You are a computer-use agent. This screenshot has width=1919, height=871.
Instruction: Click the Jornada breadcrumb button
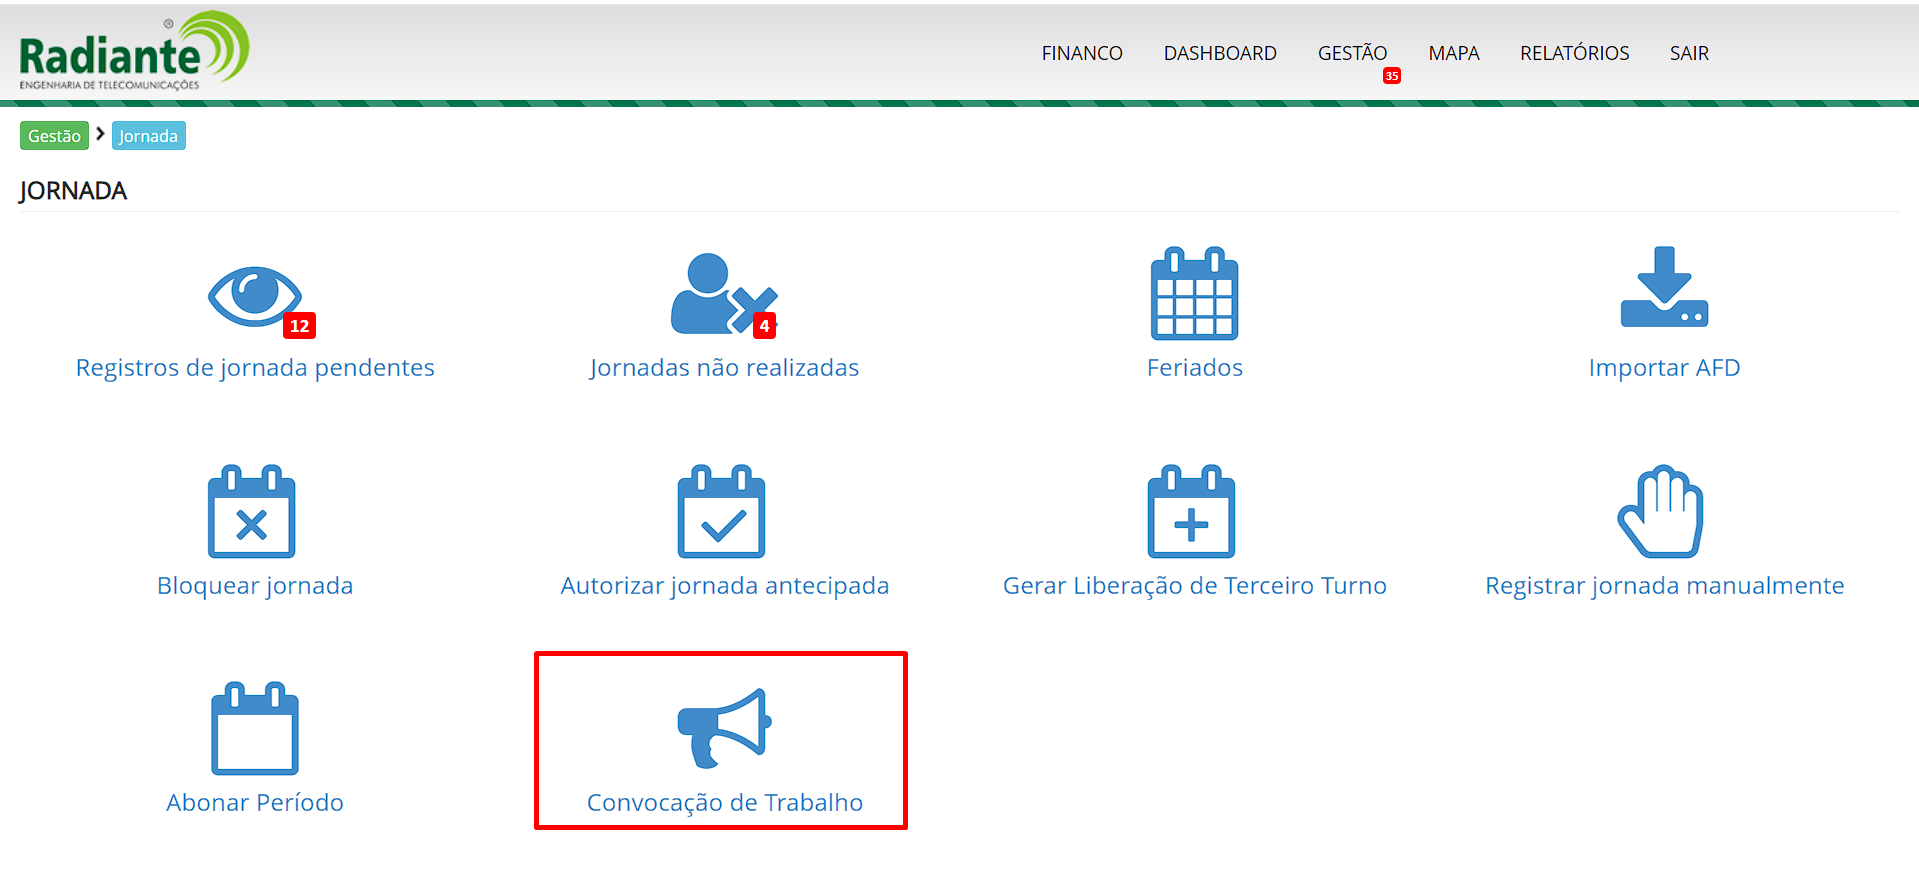coord(148,136)
